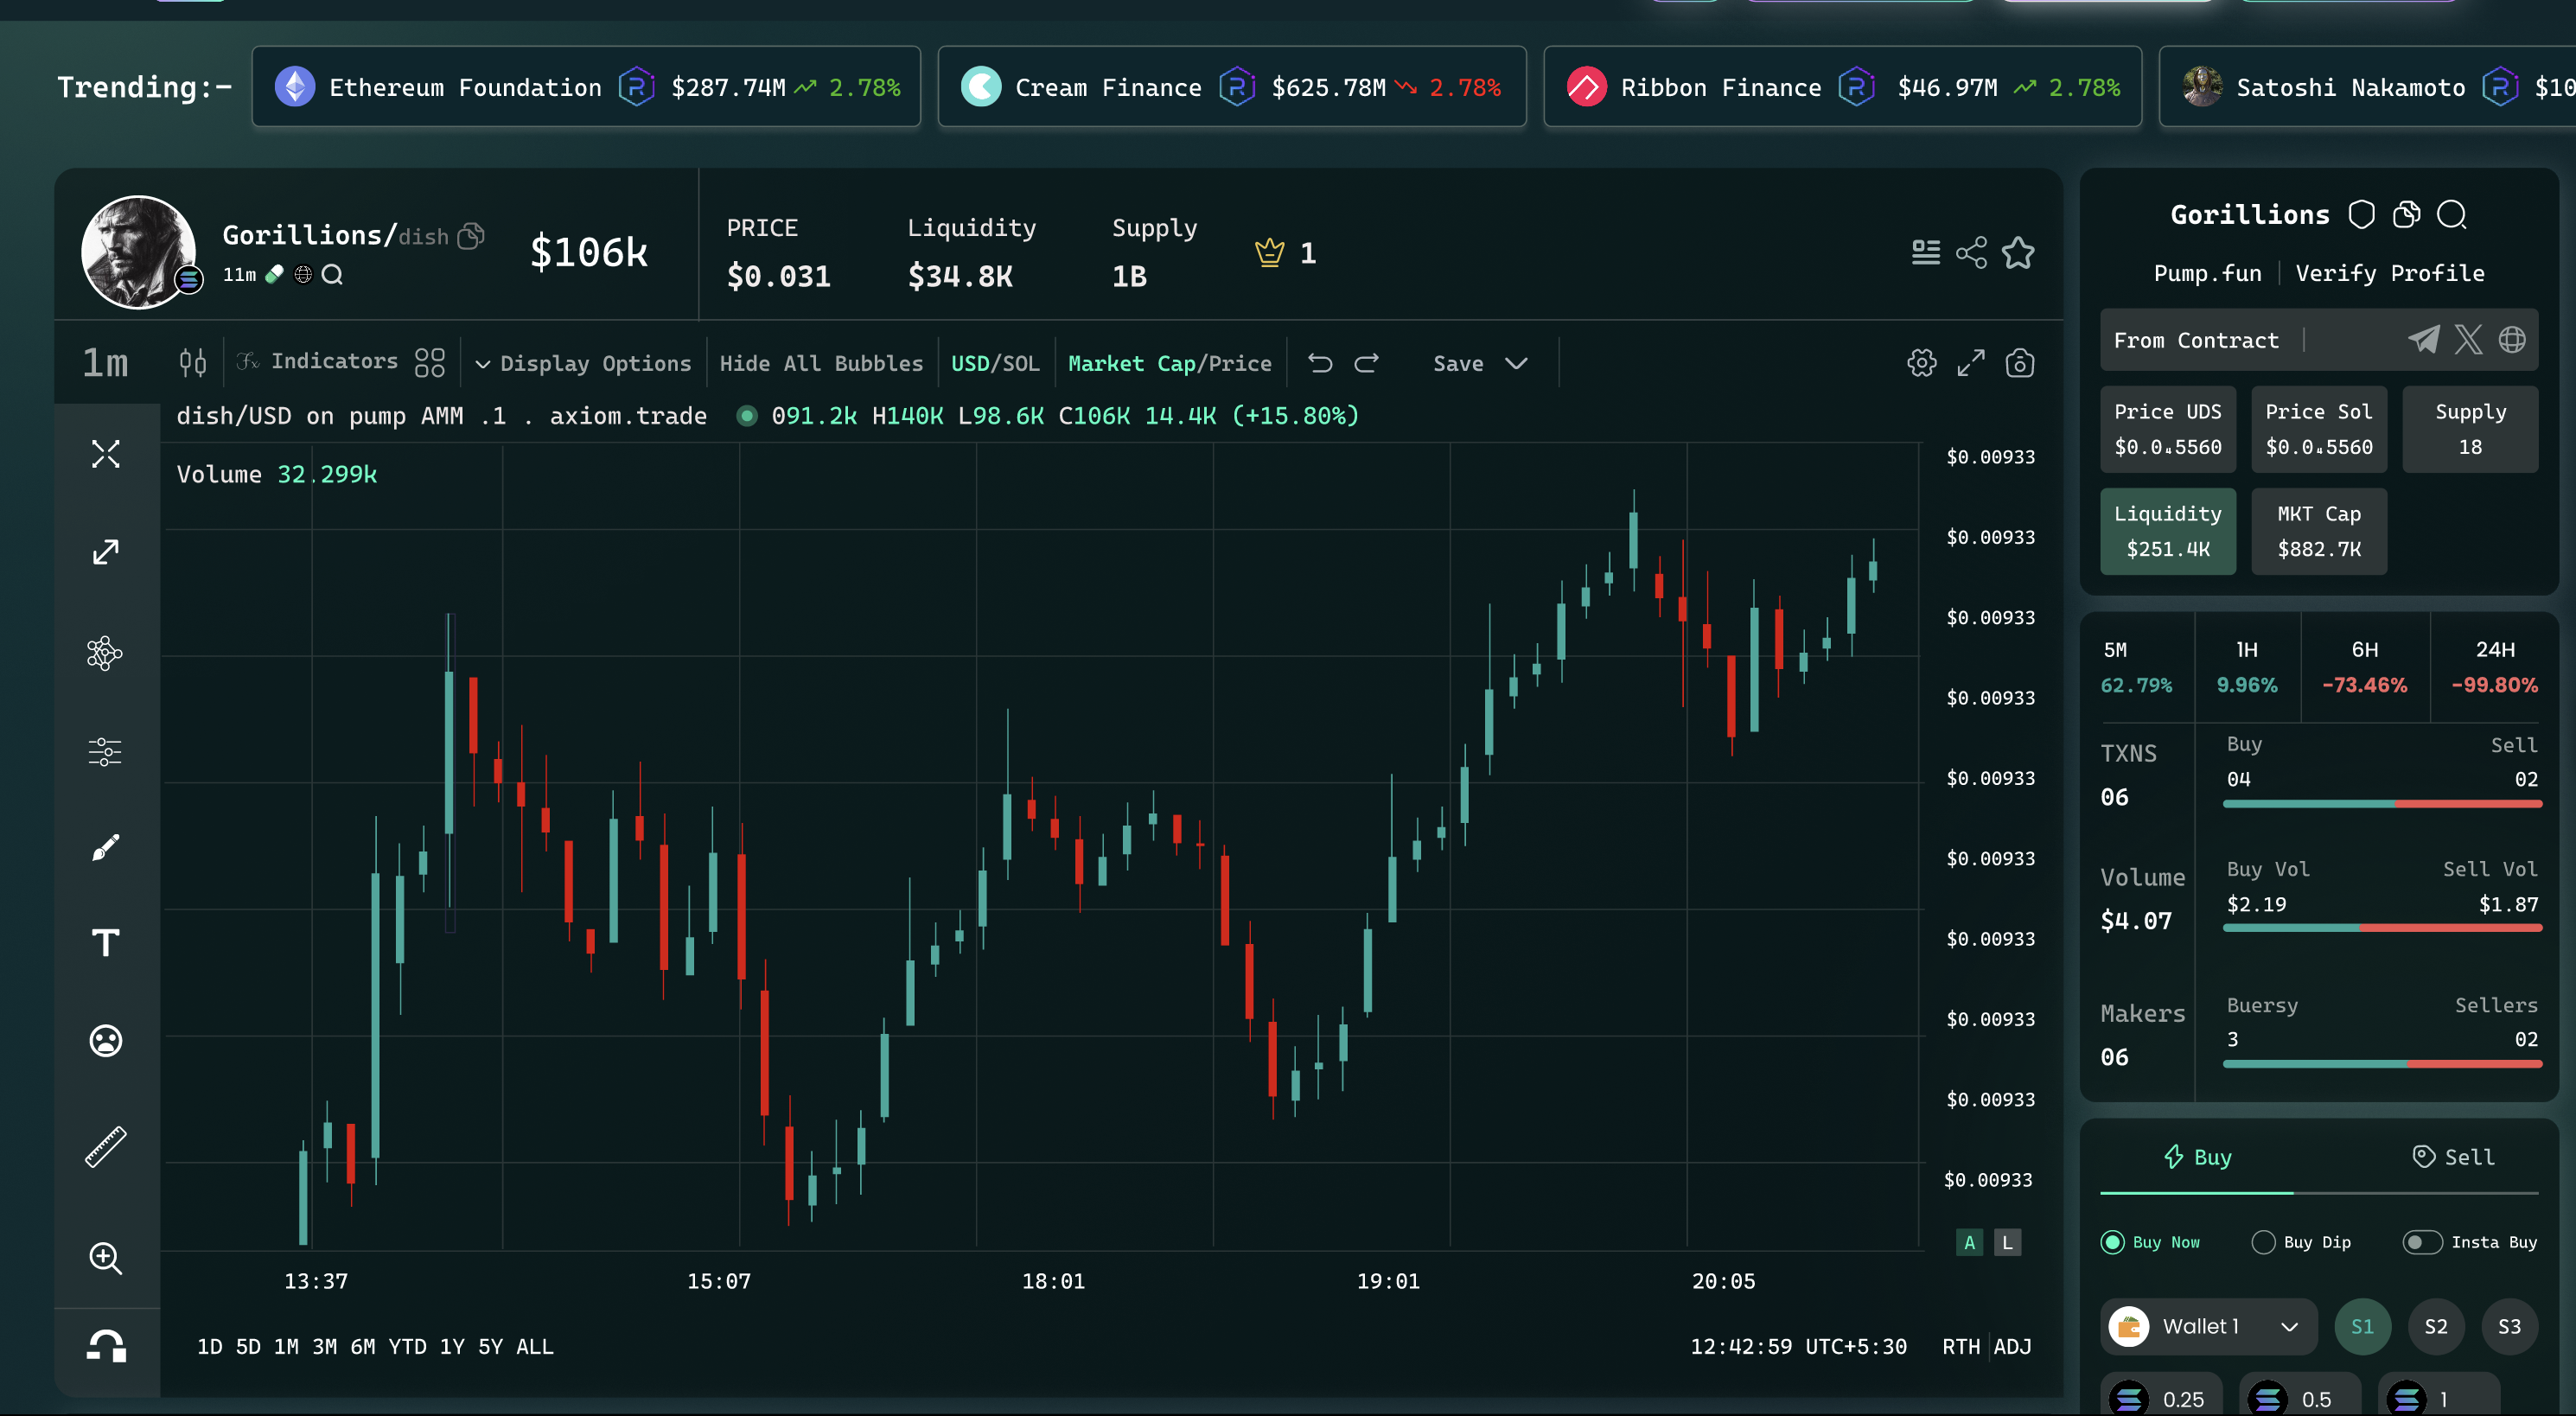Toggle log scale L button
The image size is (2576, 1416).
(2006, 1242)
